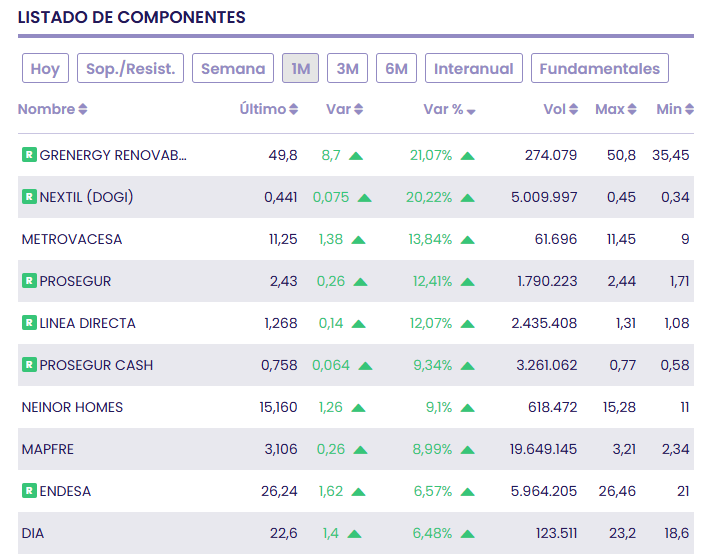Sort the table by Max column
Screen dimensions: 706x554
coord(632,109)
